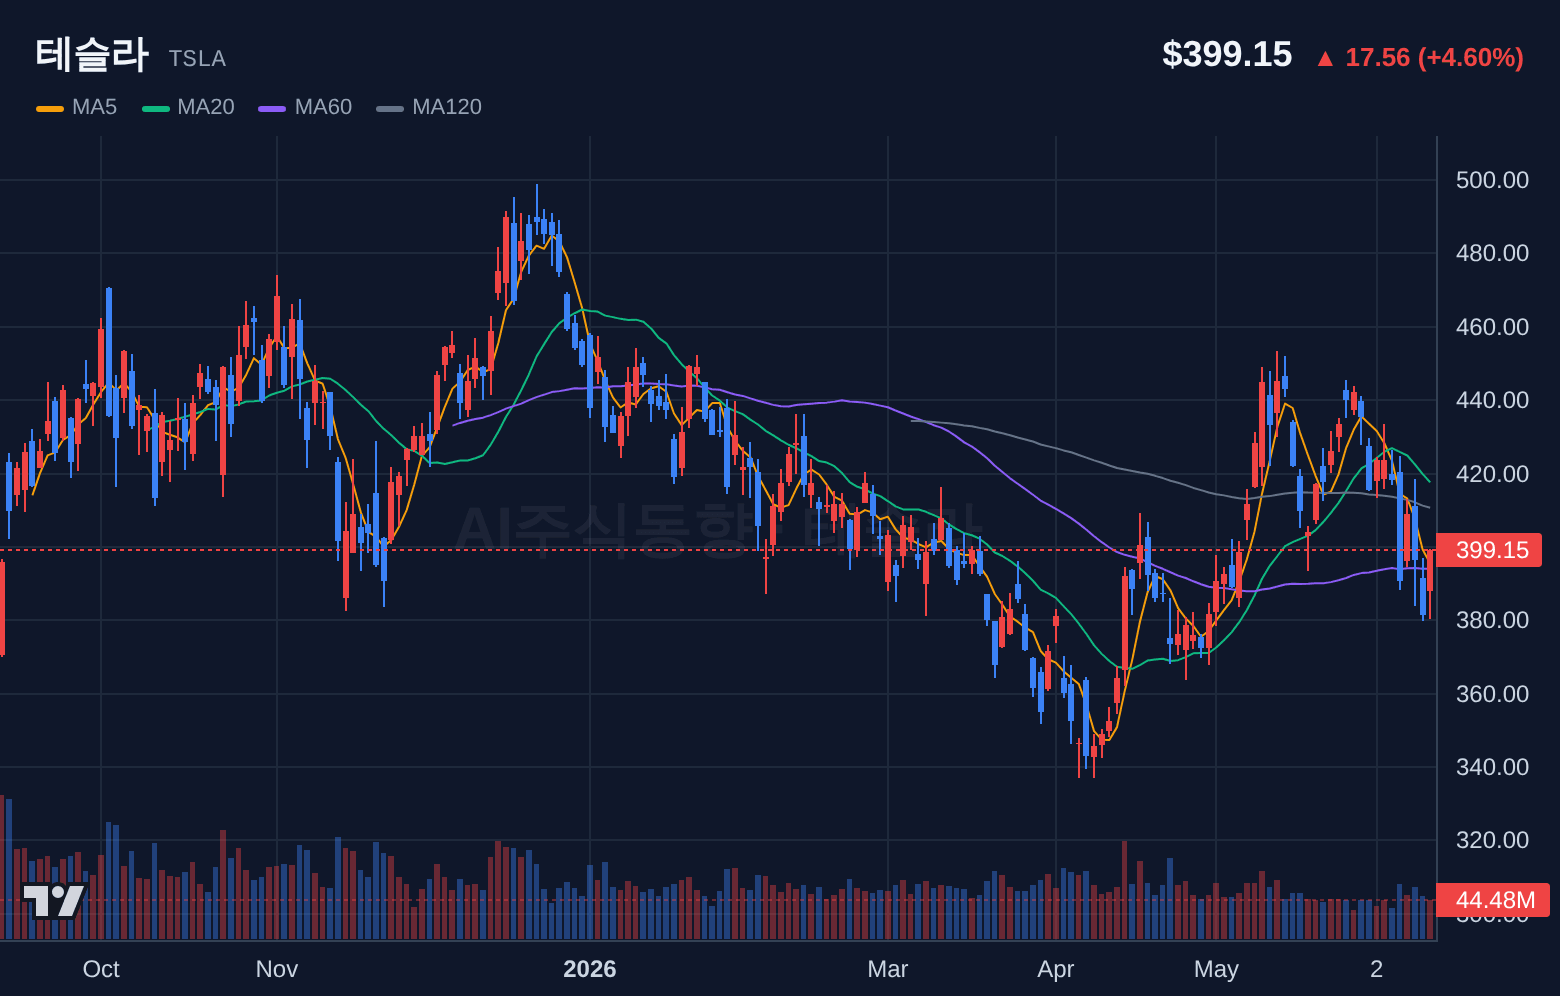Click the gray MA120 color line swatch

tap(390, 108)
